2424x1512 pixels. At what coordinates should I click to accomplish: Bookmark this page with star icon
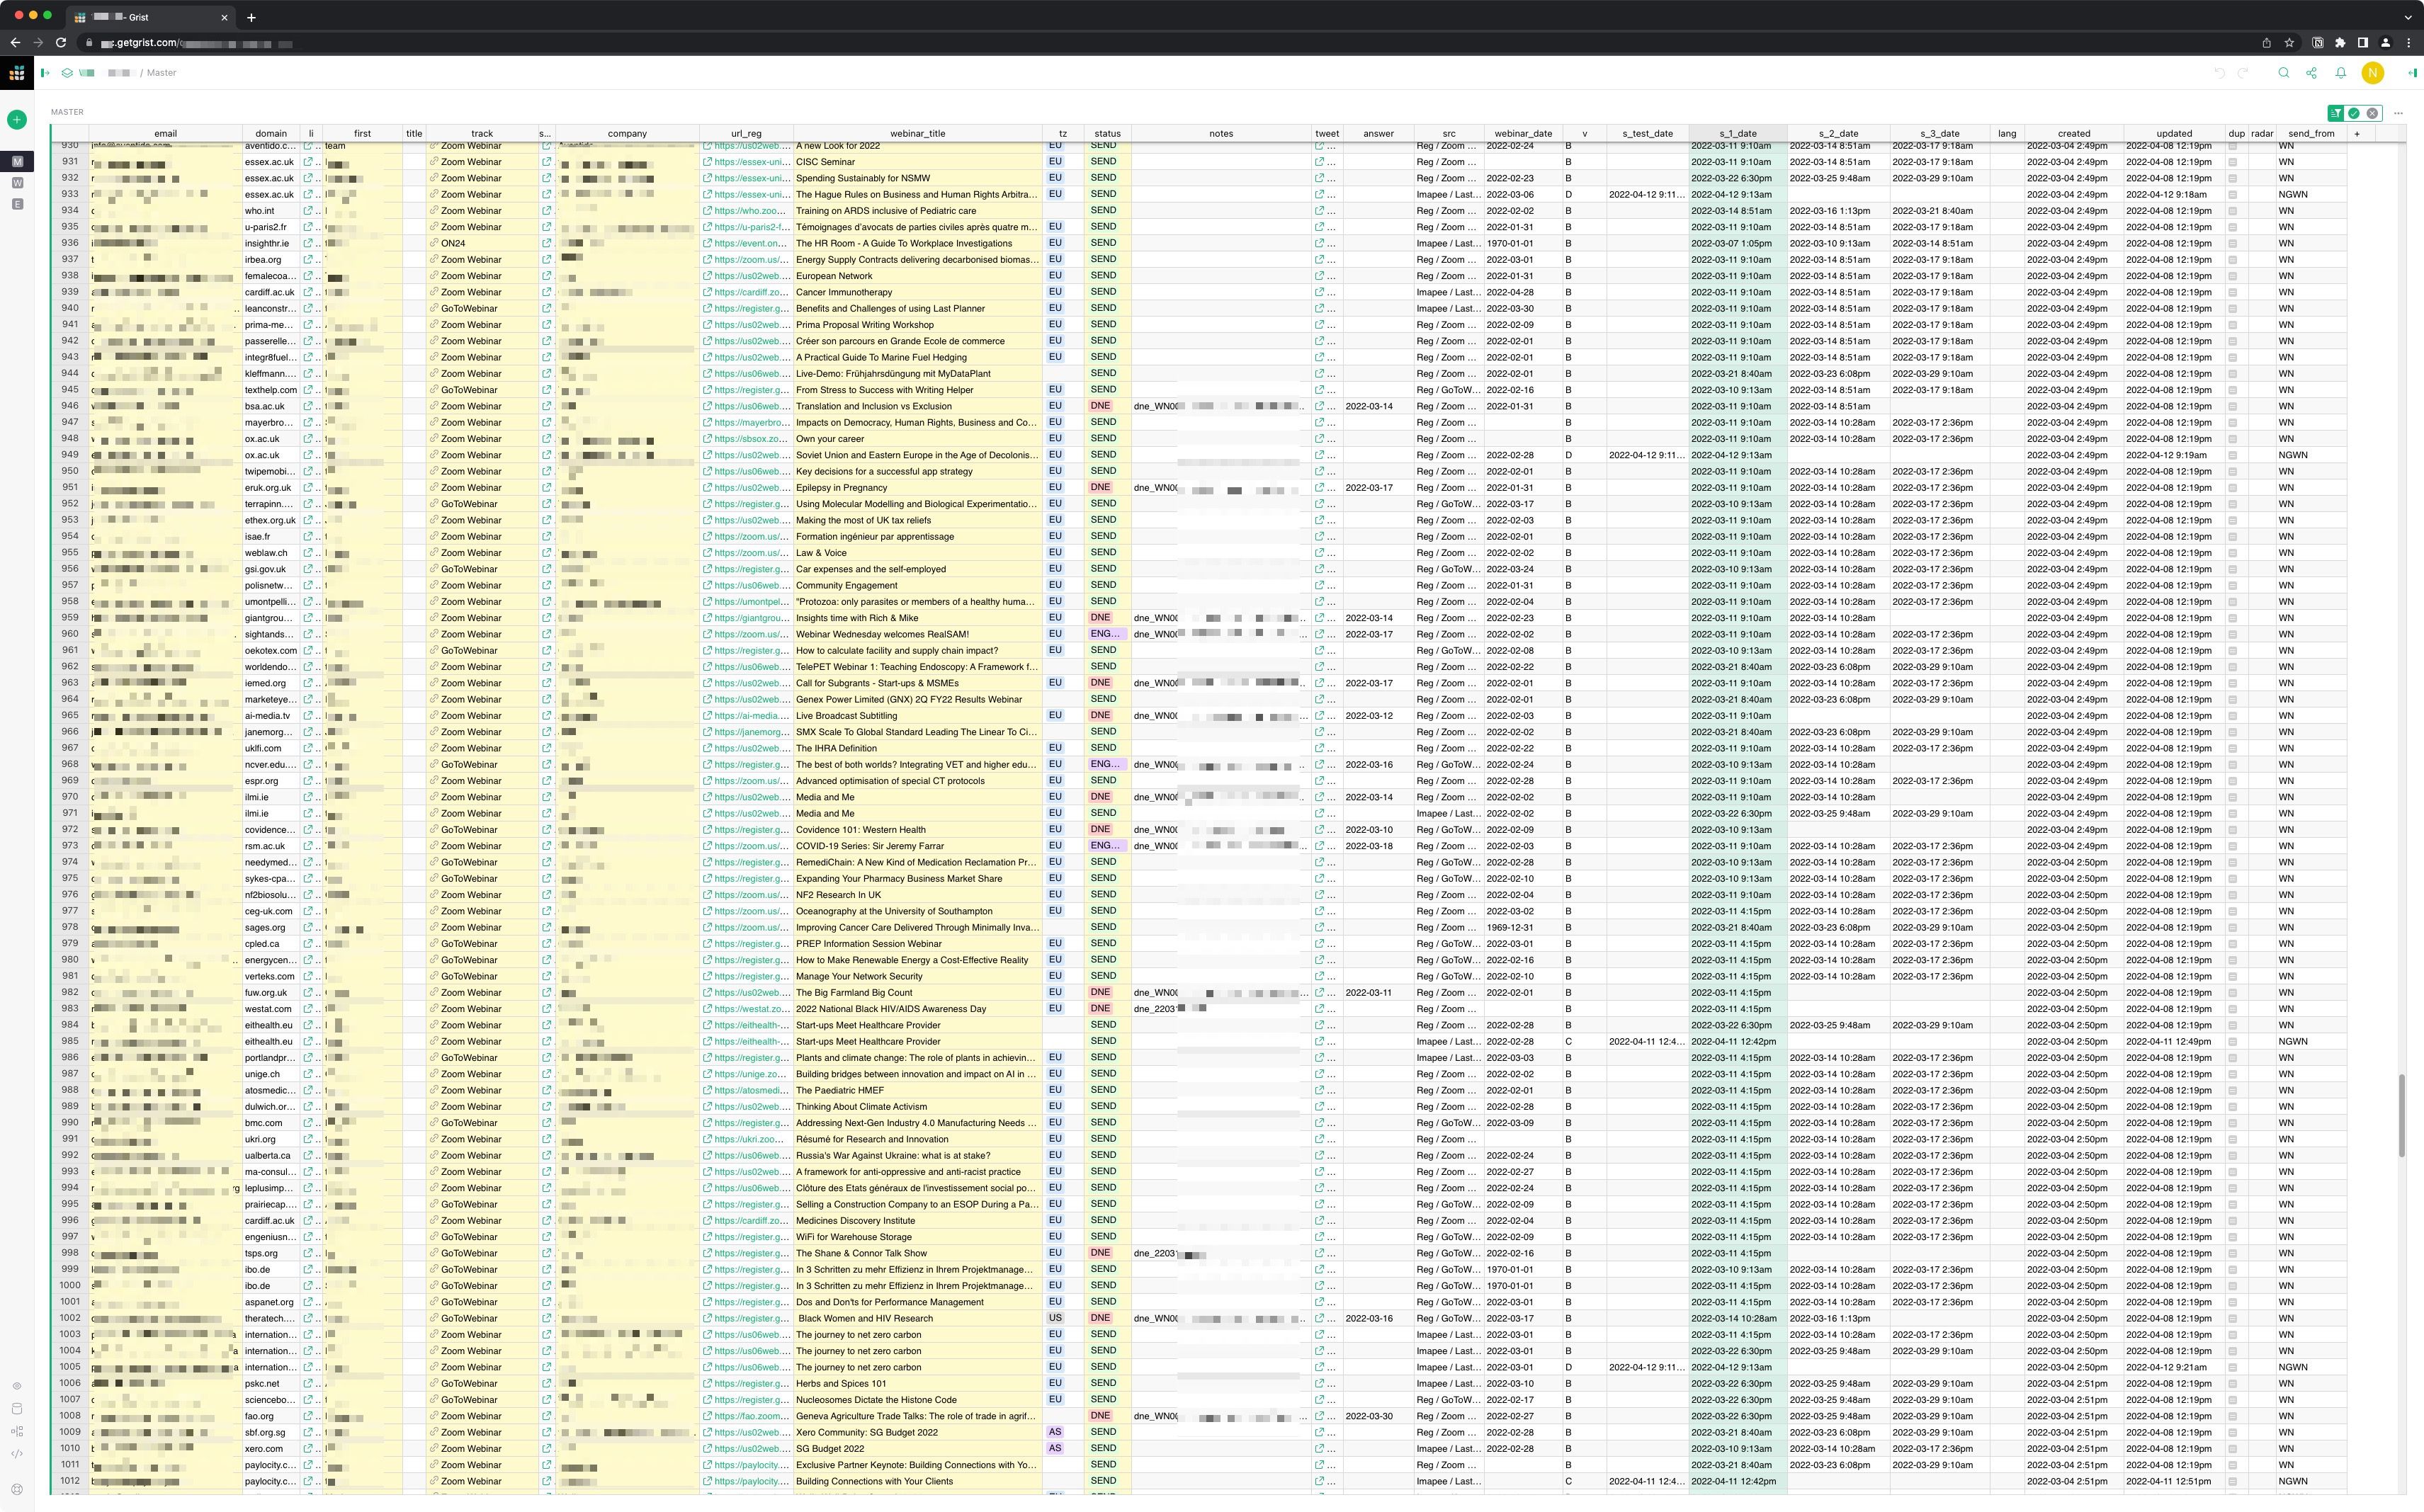(x=2289, y=43)
